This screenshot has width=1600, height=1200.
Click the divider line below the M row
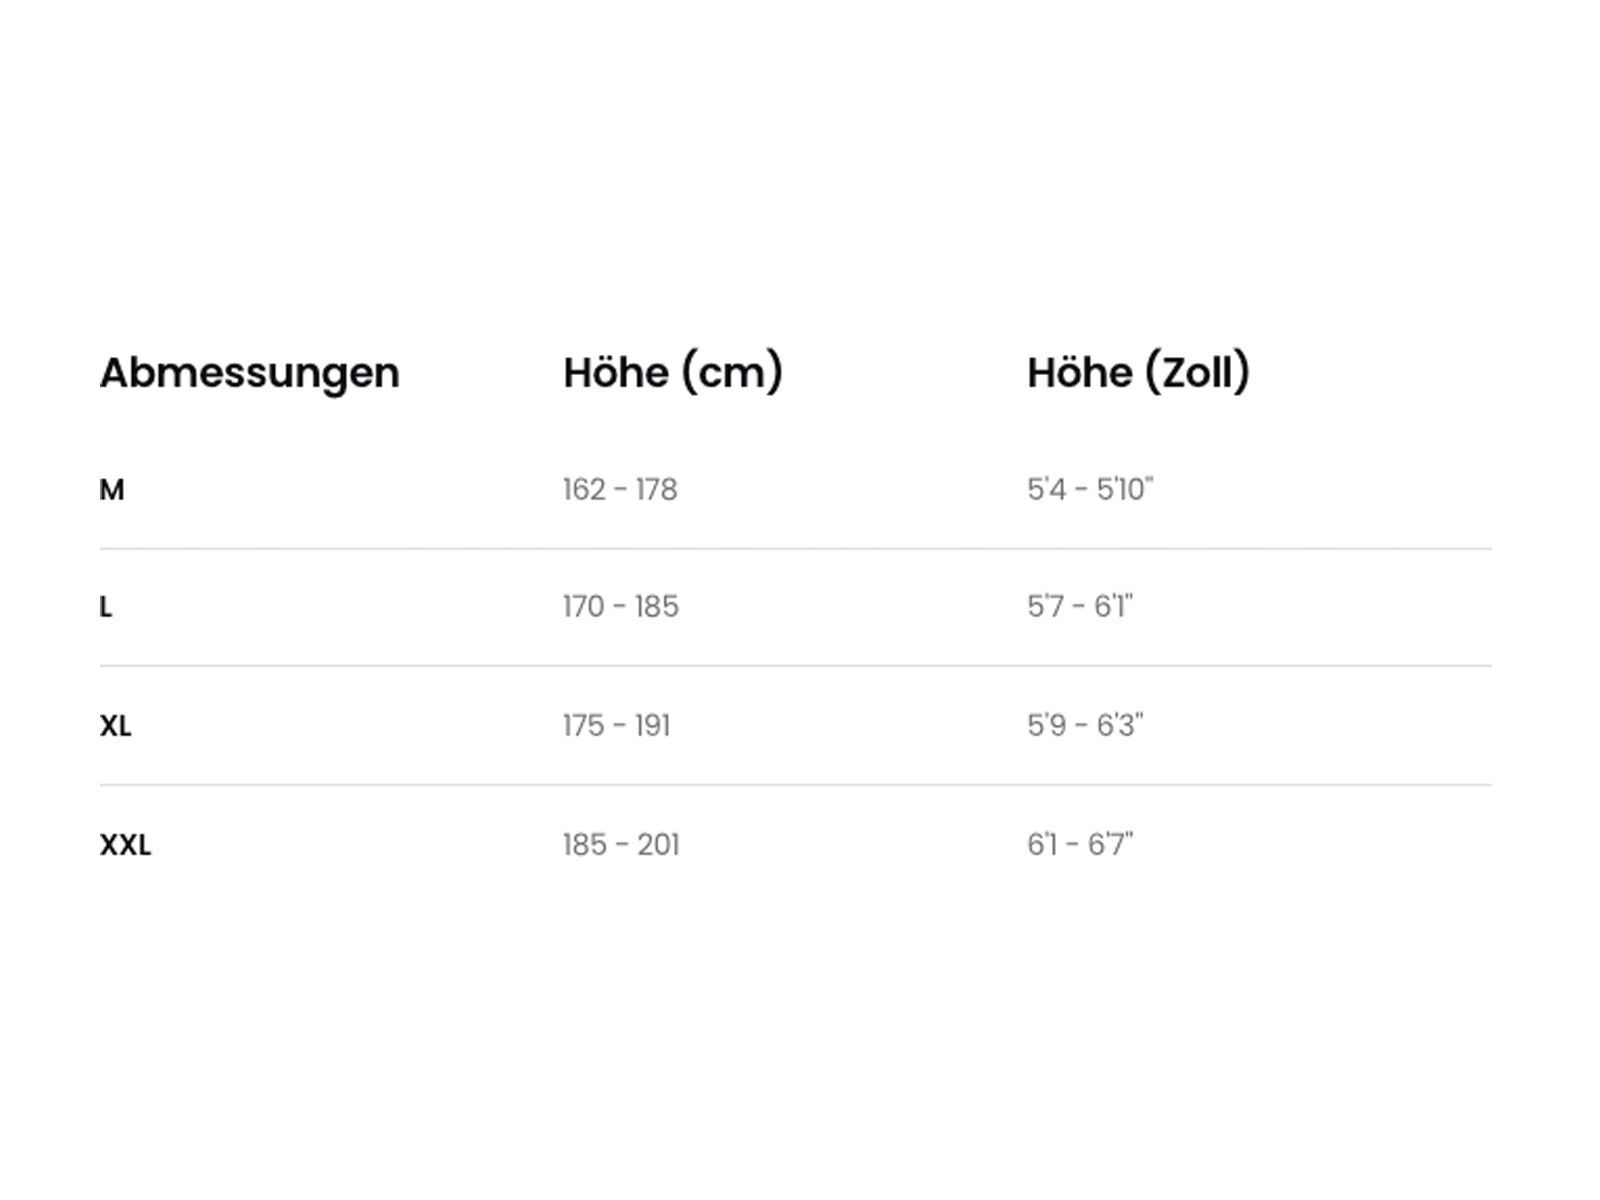[795, 549]
